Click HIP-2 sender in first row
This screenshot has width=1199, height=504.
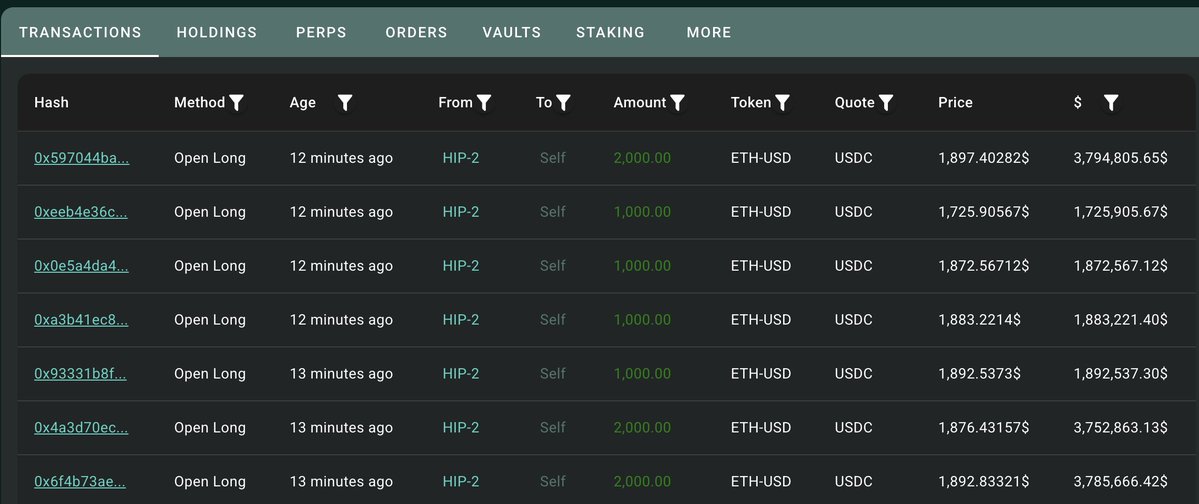click(x=461, y=158)
